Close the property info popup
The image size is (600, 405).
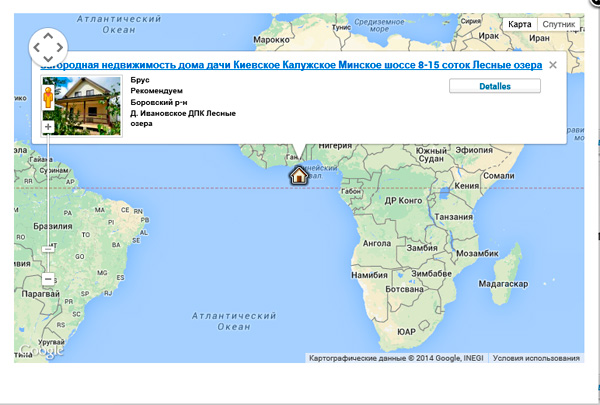coord(552,64)
